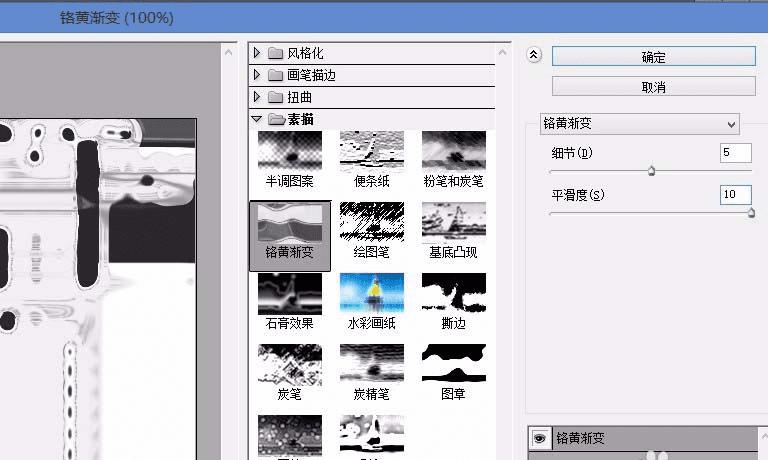
Task: Click the 平滑度(S) label
Action: coord(578,195)
